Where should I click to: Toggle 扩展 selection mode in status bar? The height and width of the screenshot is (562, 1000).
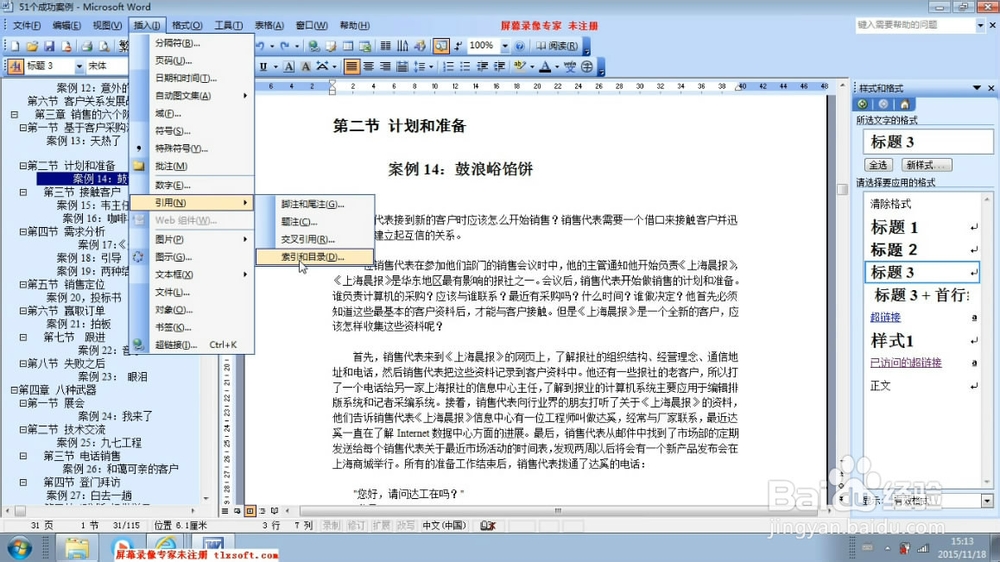click(381, 526)
